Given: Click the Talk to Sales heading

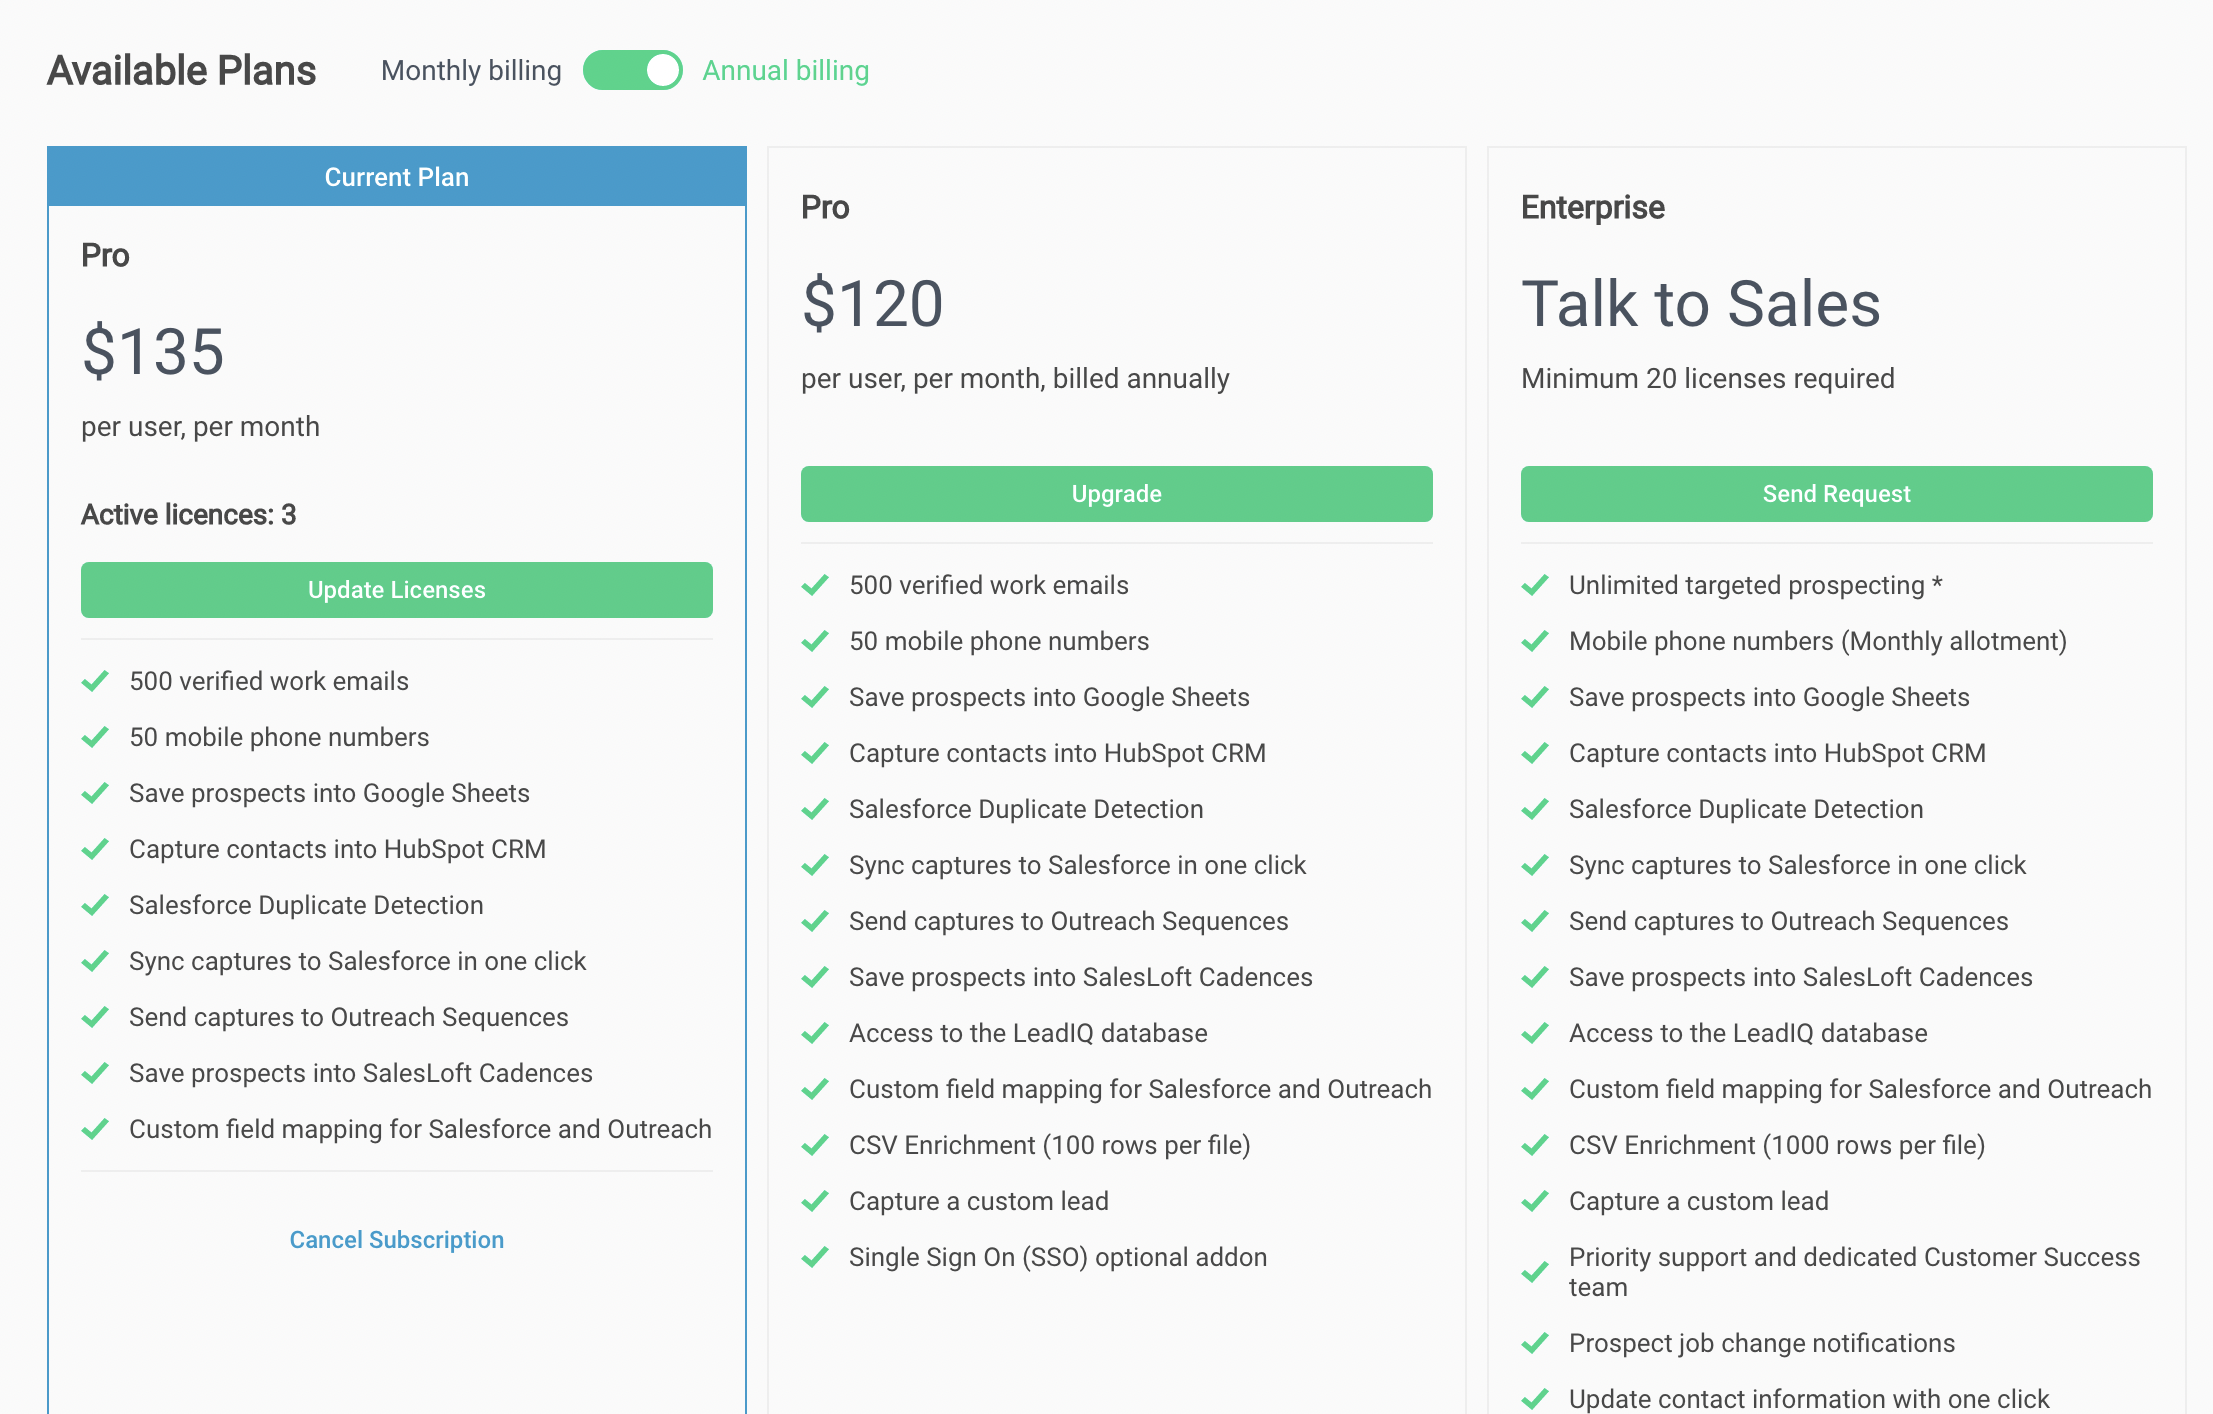Looking at the screenshot, I should click(1700, 304).
